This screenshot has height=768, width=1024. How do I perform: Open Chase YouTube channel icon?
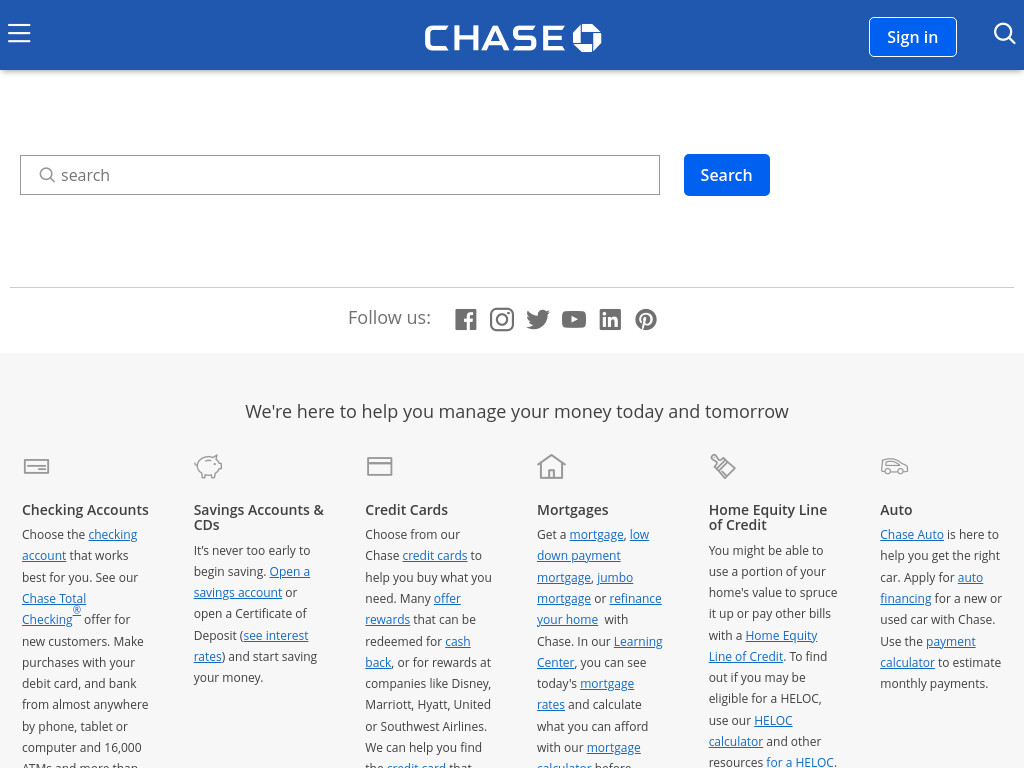(573, 319)
